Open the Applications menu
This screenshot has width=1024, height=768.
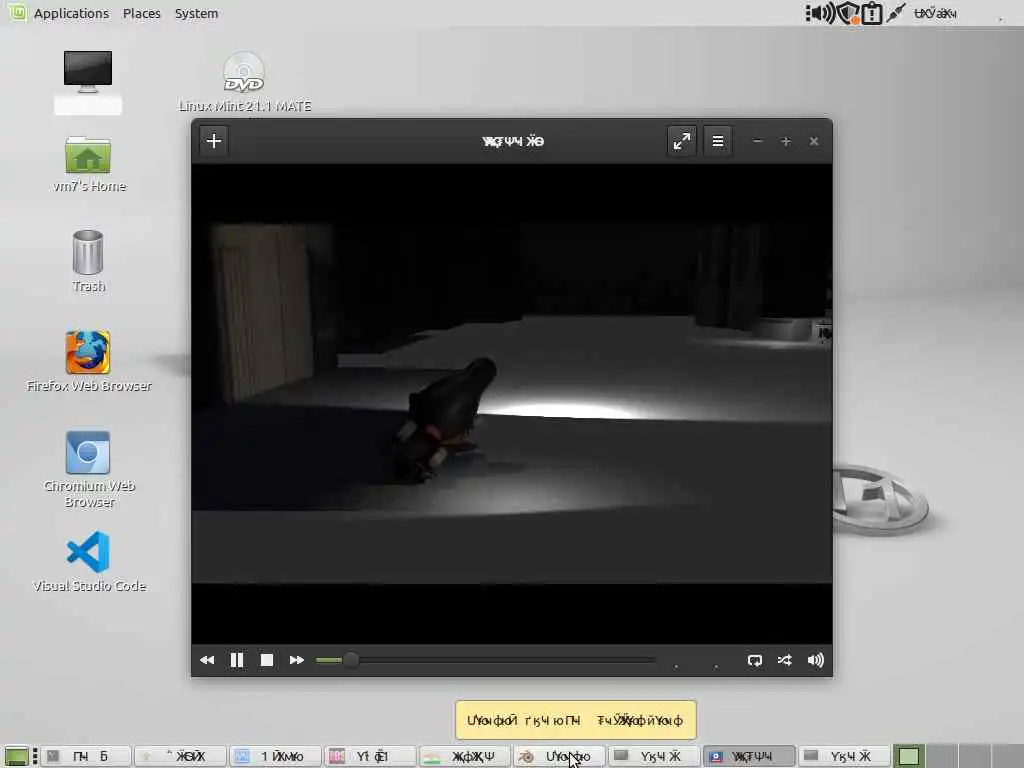[71, 13]
